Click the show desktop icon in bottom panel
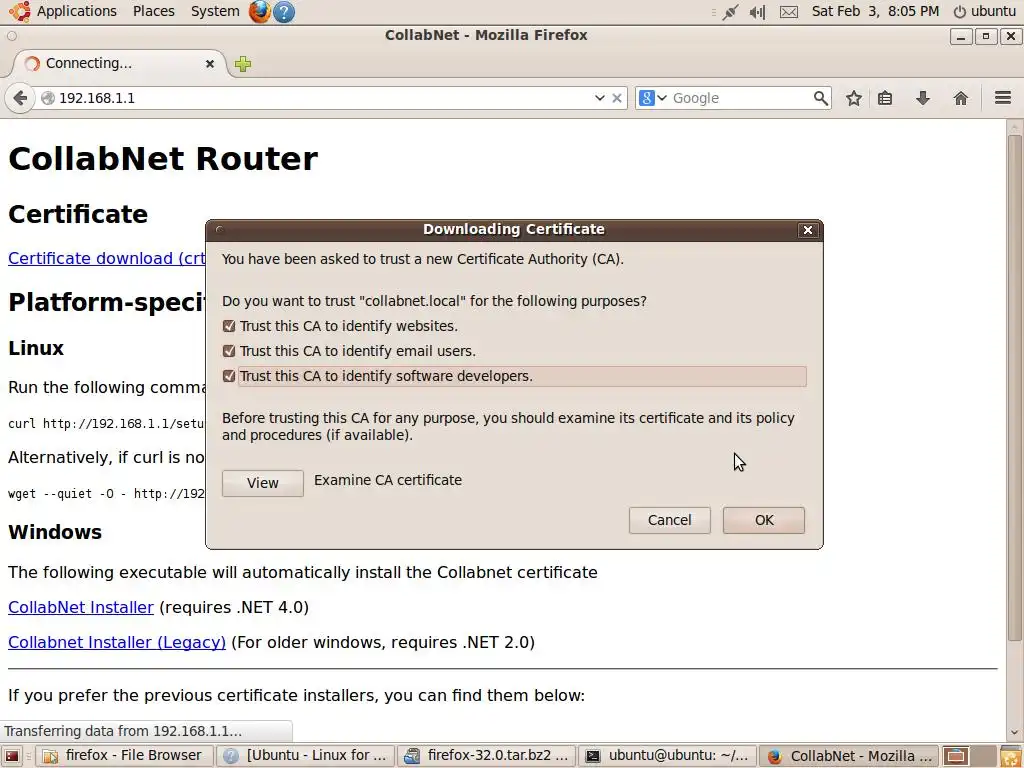Screen dimensions: 1024x768 [12, 756]
